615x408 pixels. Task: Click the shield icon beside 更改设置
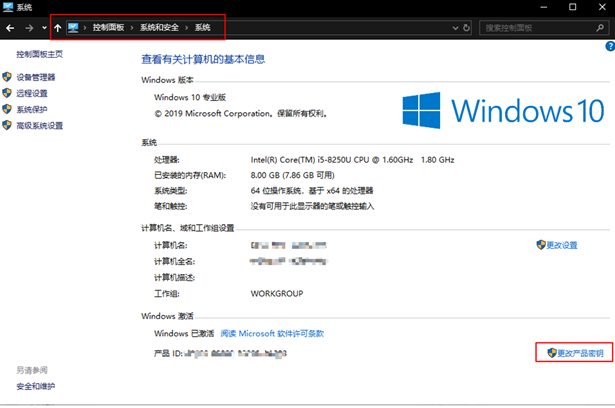click(541, 245)
